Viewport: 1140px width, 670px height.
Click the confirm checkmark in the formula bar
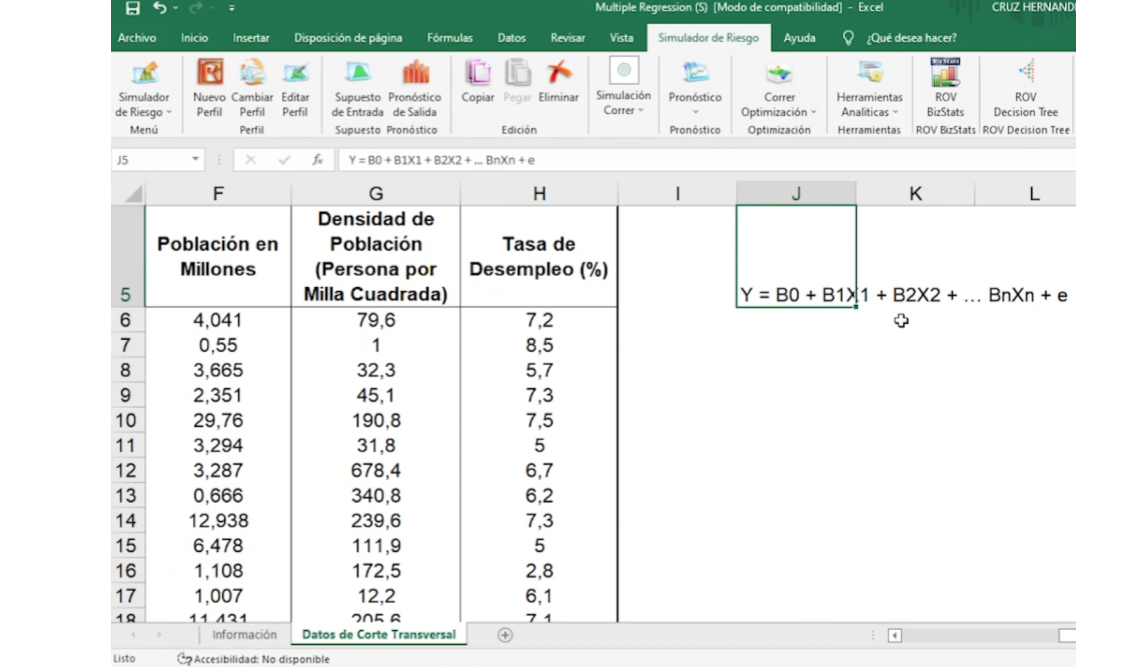[x=284, y=160]
